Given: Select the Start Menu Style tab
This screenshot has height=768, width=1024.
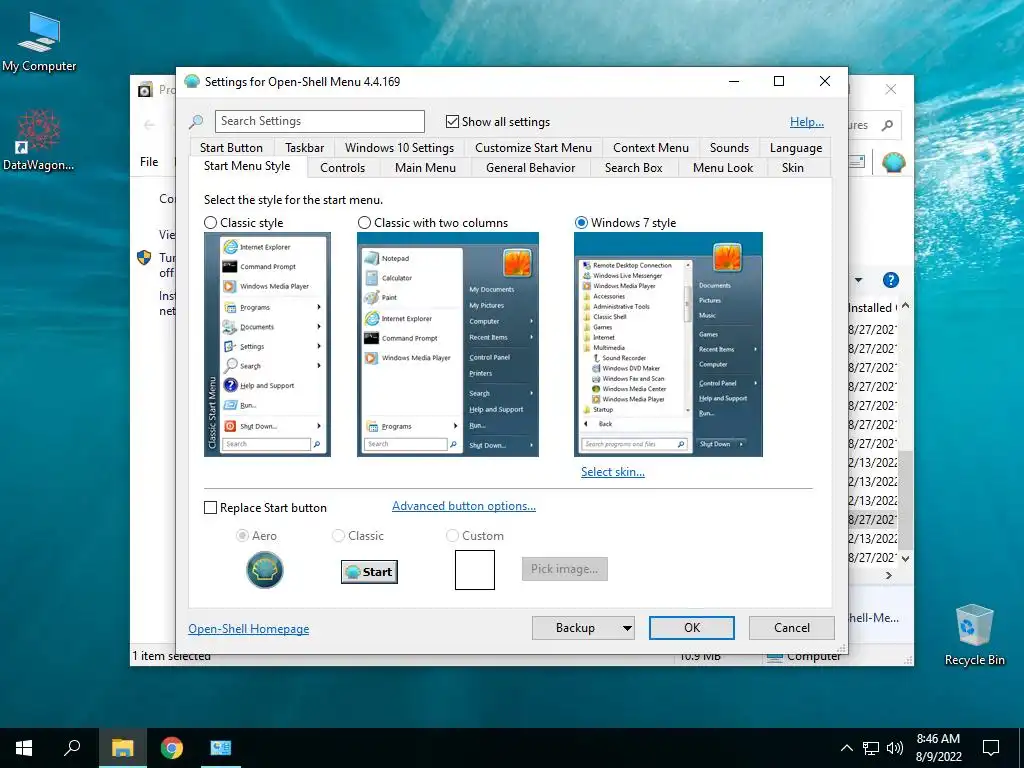Looking at the screenshot, I should tap(247, 166).
